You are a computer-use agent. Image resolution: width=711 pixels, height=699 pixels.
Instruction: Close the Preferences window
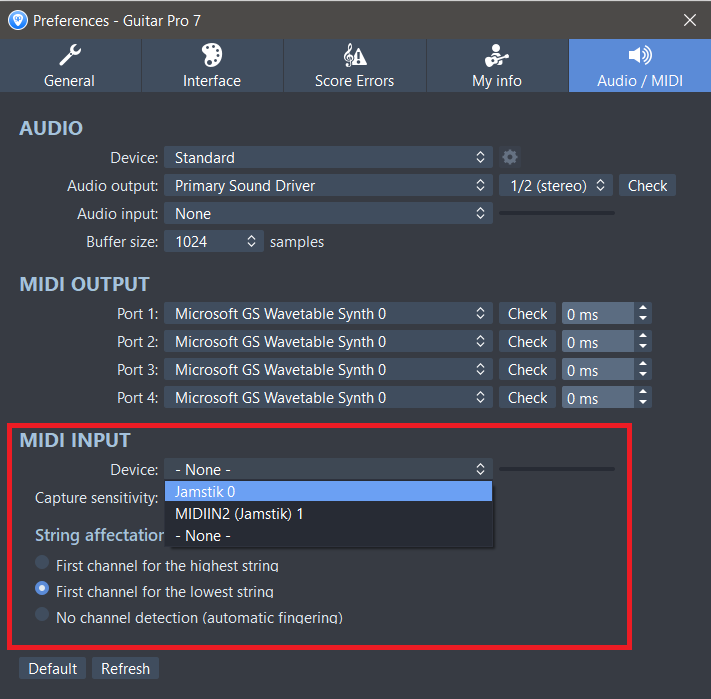point(690,19)
